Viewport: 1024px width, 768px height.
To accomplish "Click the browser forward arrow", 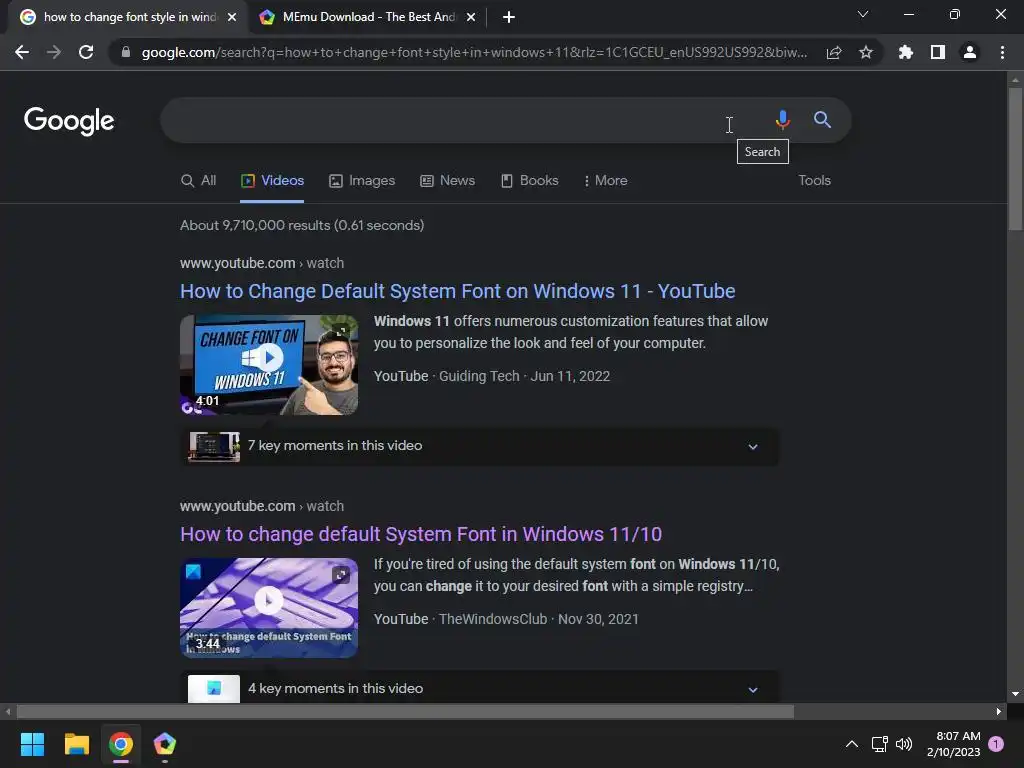I will tap(54, 52).
